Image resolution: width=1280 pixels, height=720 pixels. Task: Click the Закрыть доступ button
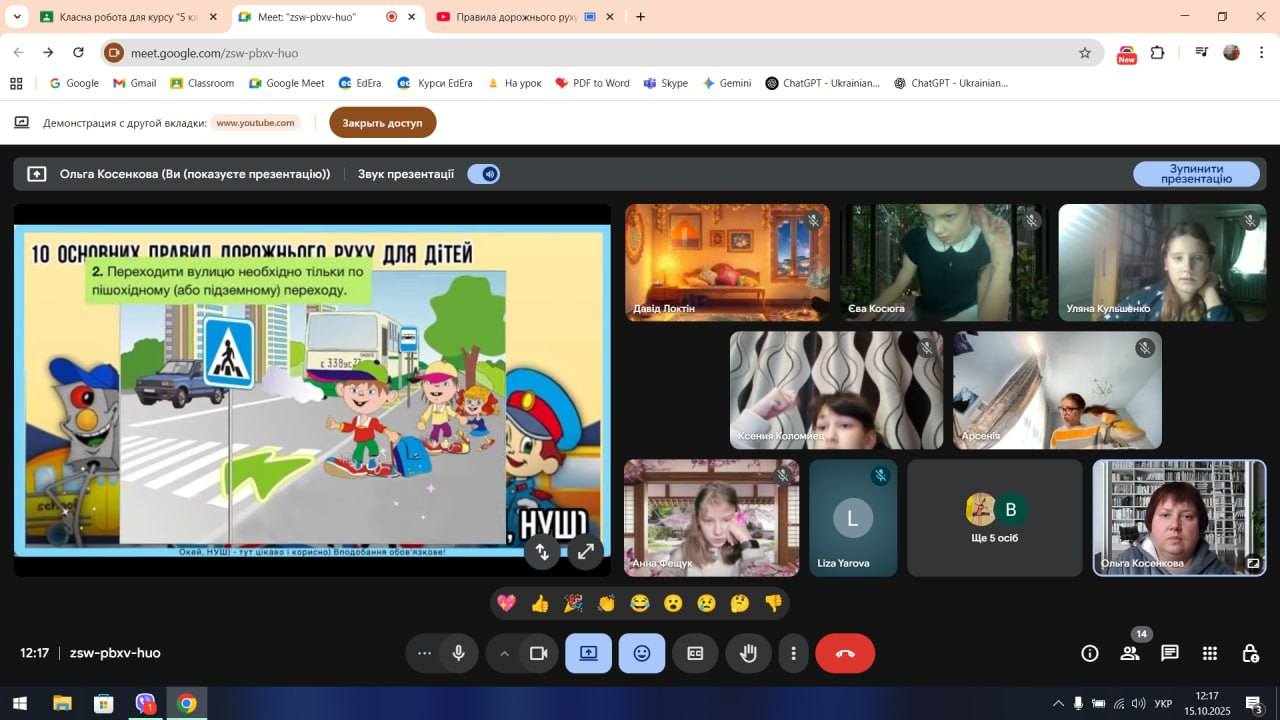[x=382, y=123]
